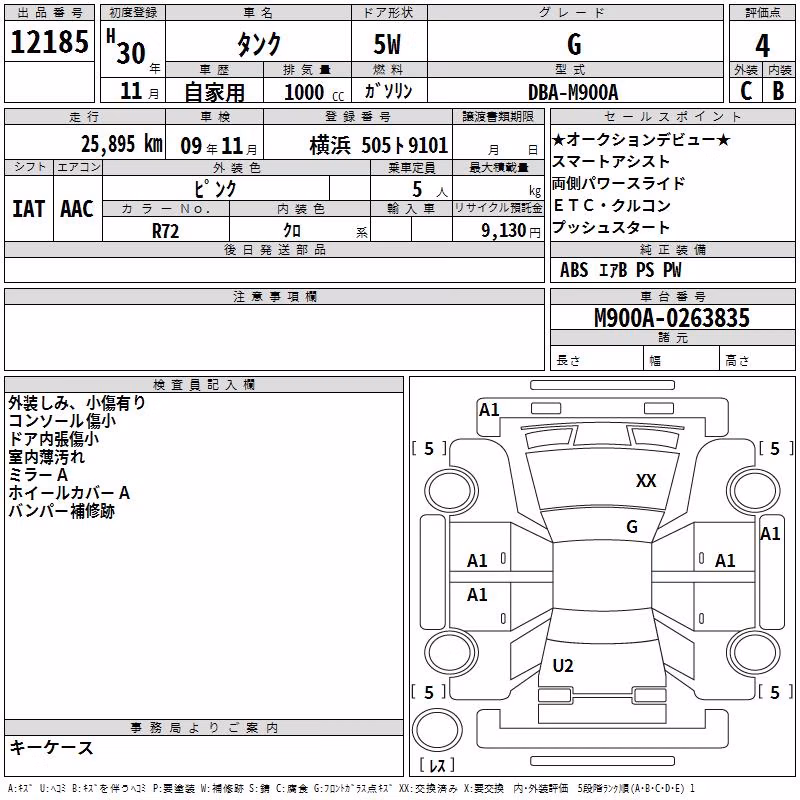Screen dimensions: 800x800
Task: Click the U2 dent mark on diagram
Action: click(x=563, y=665)
